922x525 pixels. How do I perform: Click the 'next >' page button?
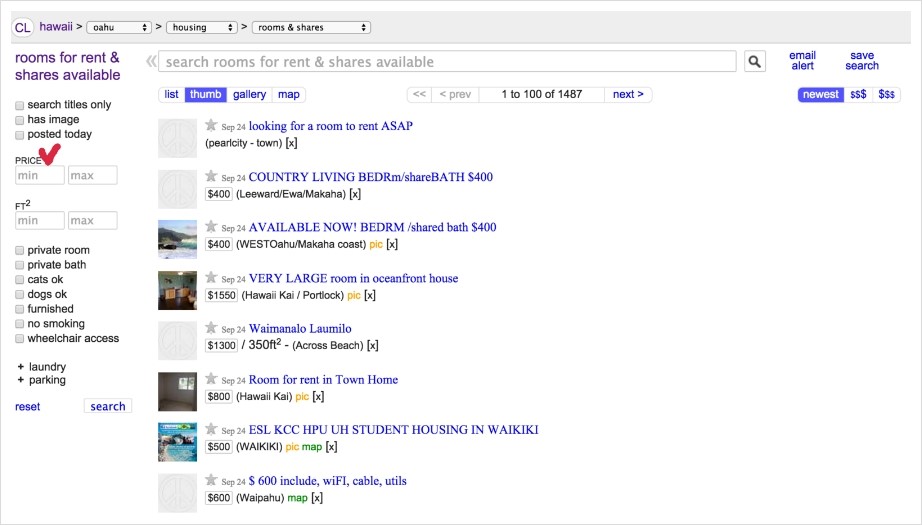(629, 95)
